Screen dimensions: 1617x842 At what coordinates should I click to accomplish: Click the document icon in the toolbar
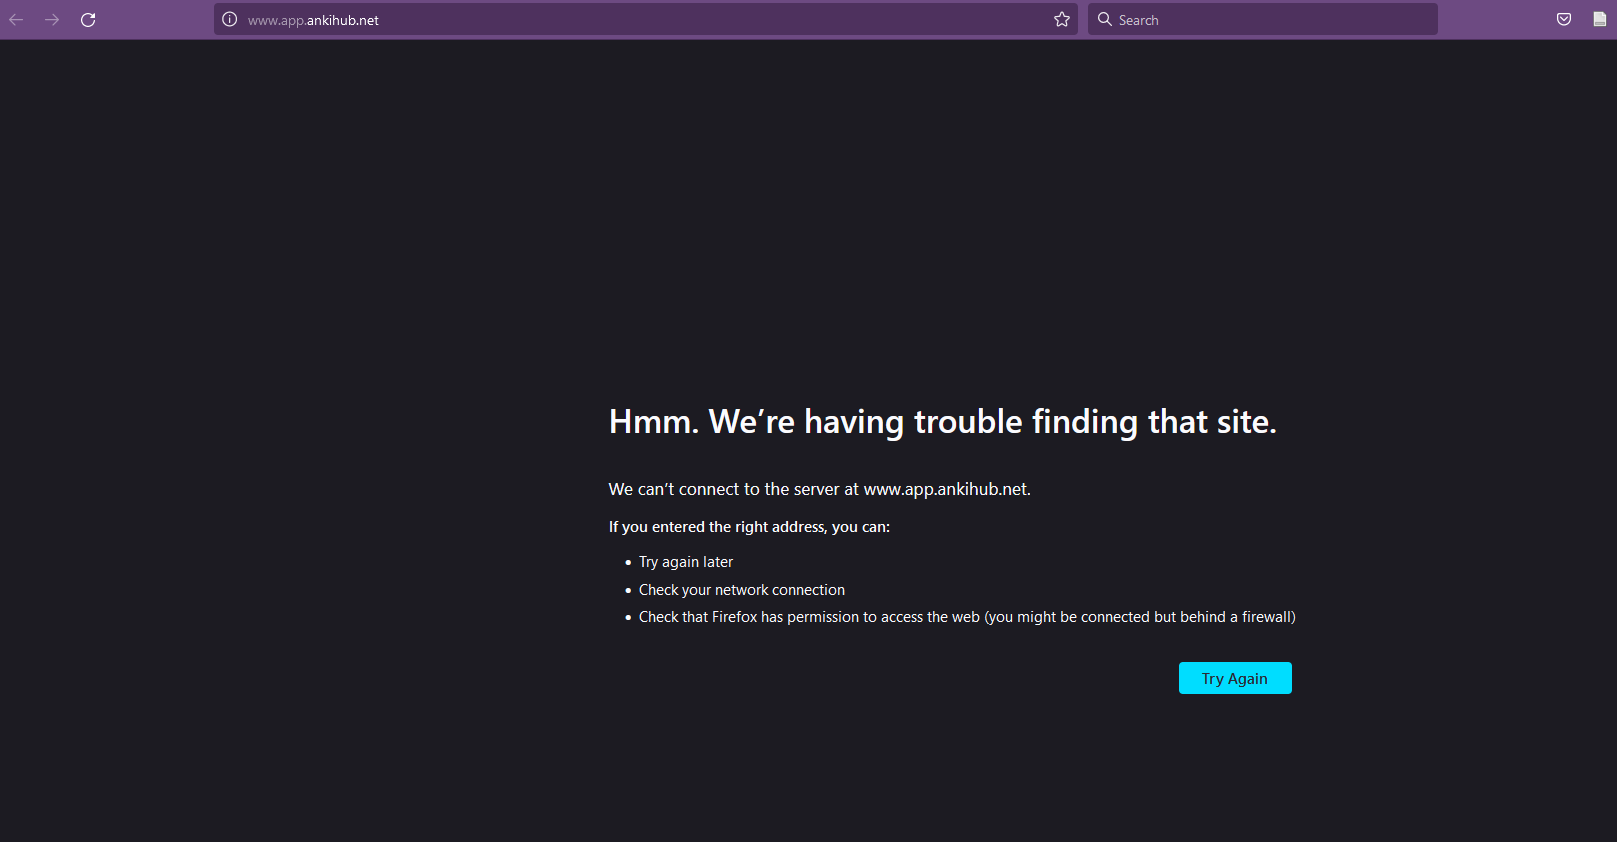coord(1599,20)
